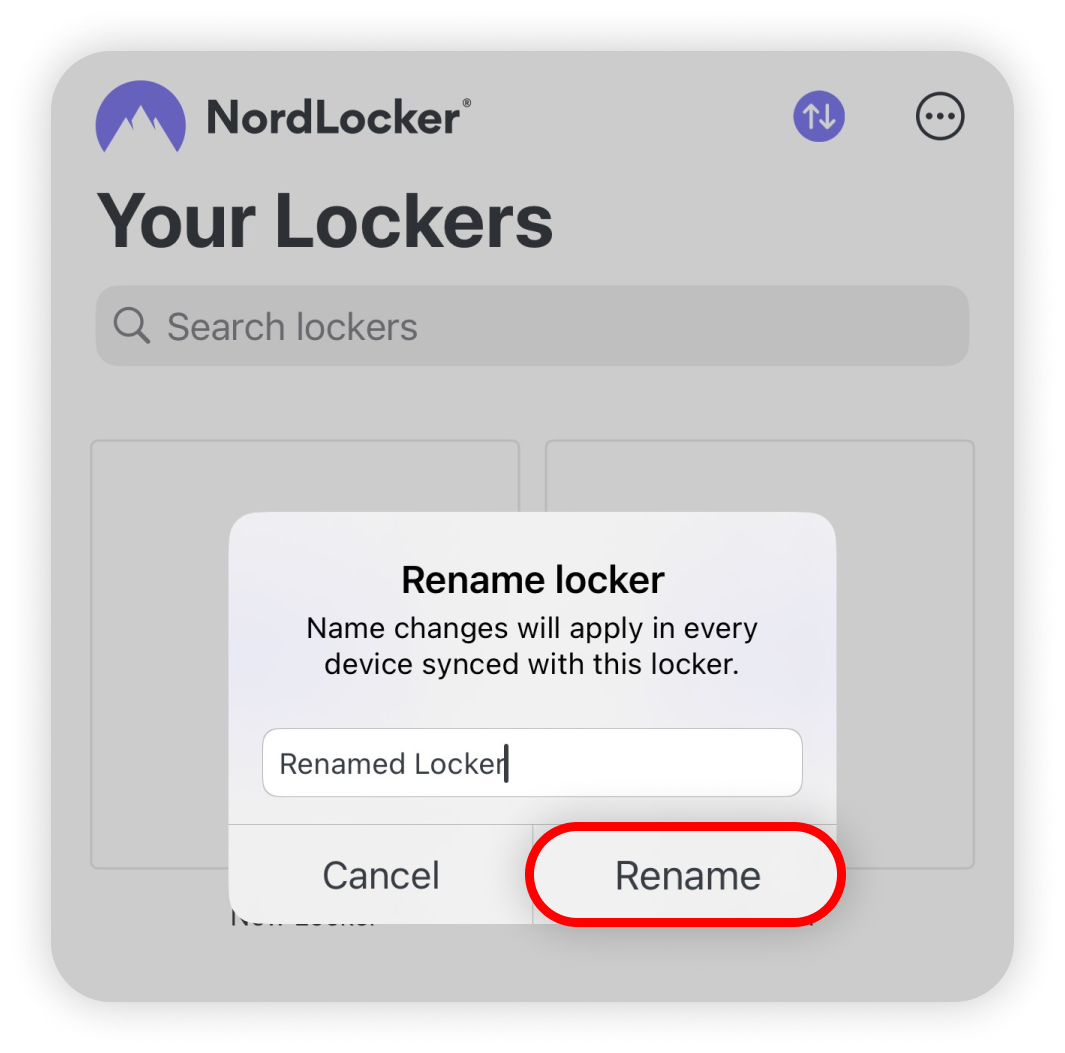1065x1053 pixels.
Task: Click the Rename locker dialog title
Action: [x=532, y=580]
